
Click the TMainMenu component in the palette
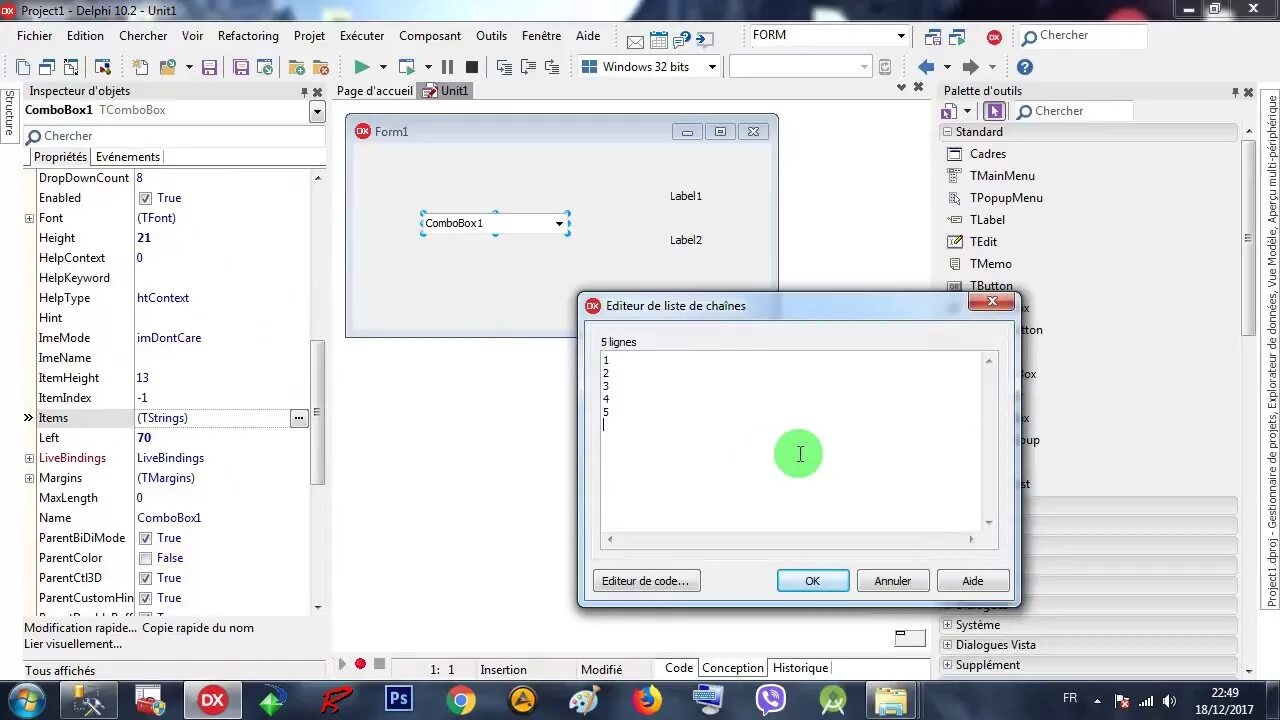click(x=1002, y=176)
